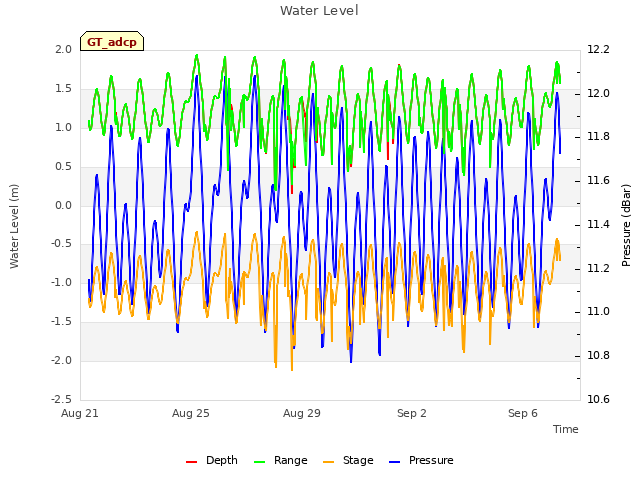Click the -1.0 left axis tick label
640x480 pixels.
[61, 282]
